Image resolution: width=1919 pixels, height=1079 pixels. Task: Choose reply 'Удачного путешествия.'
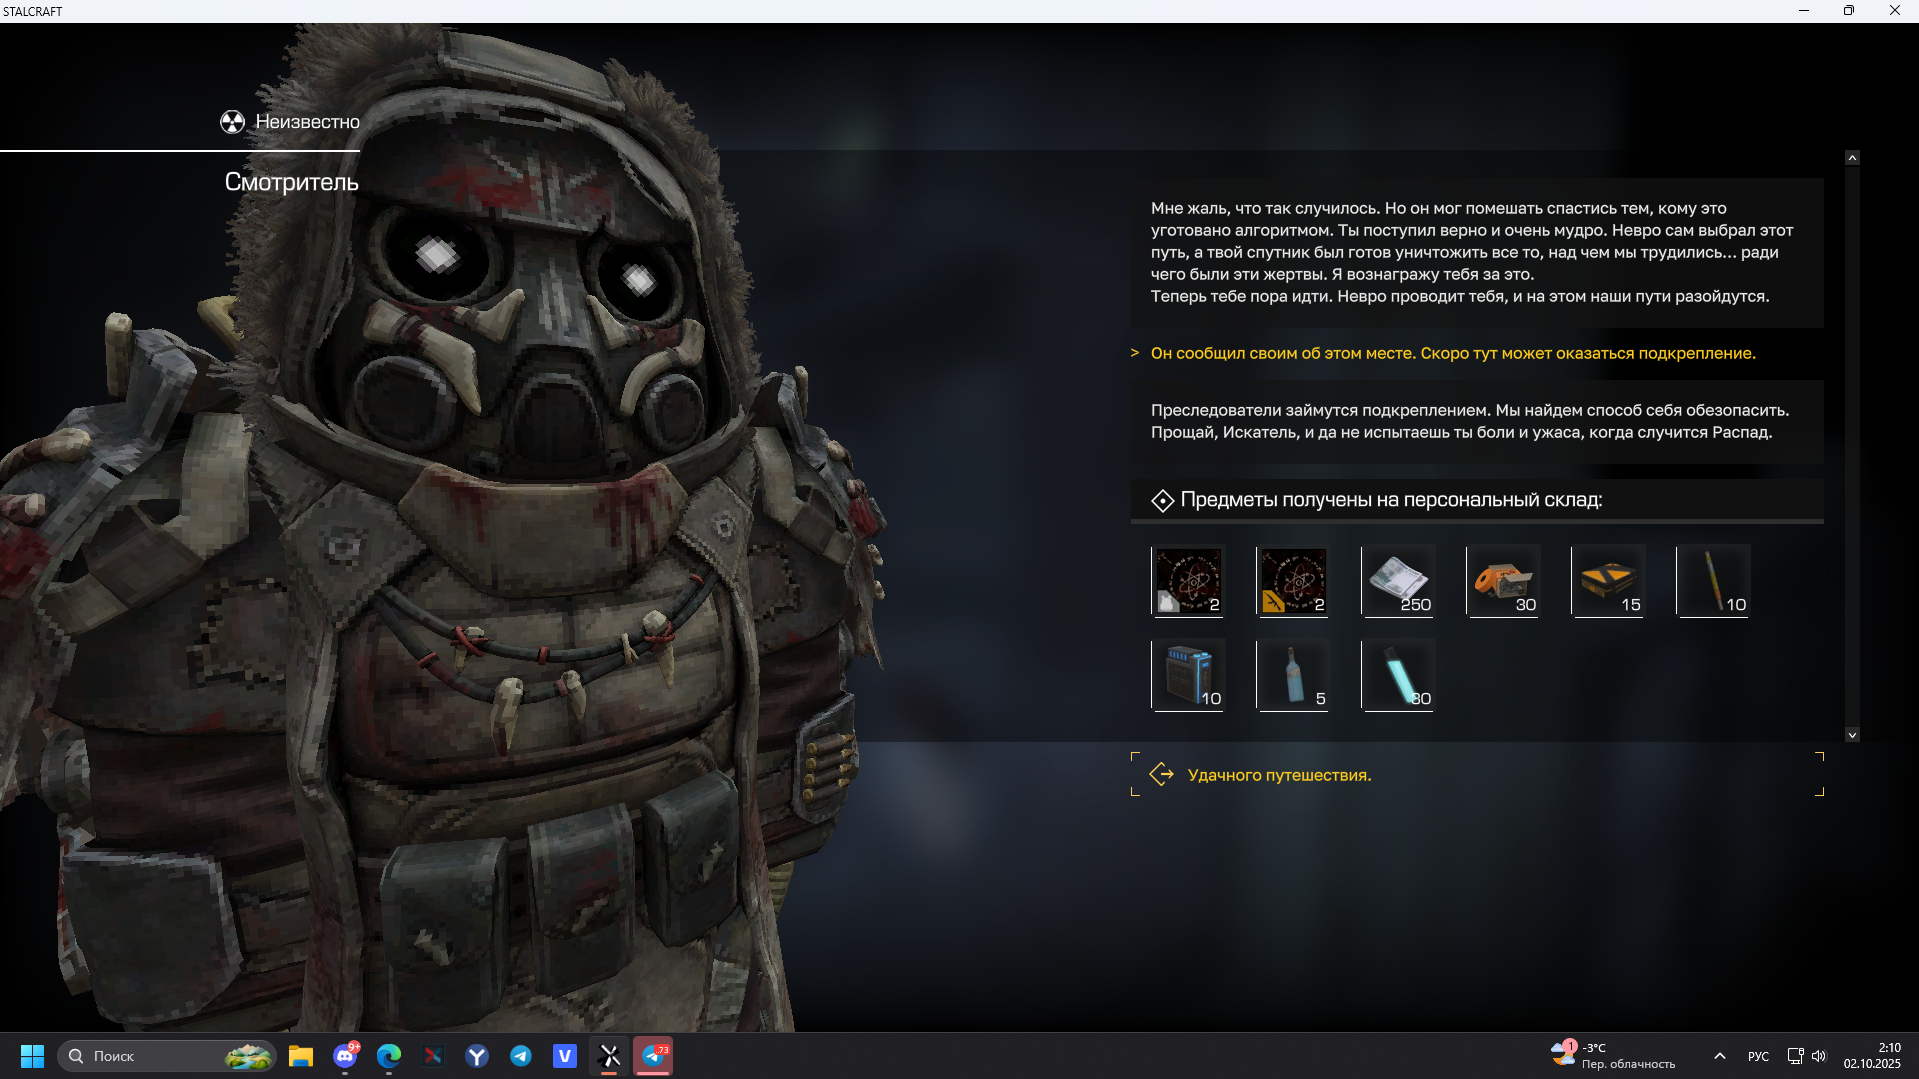click(1279, 775)
